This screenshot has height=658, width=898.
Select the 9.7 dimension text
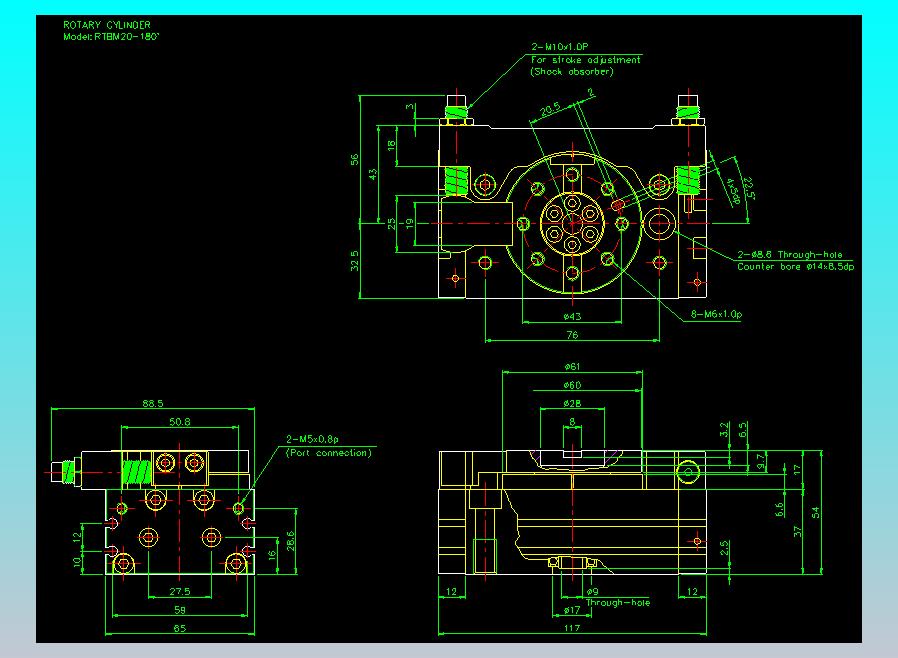pyautogui.click(x=761, y=462)
